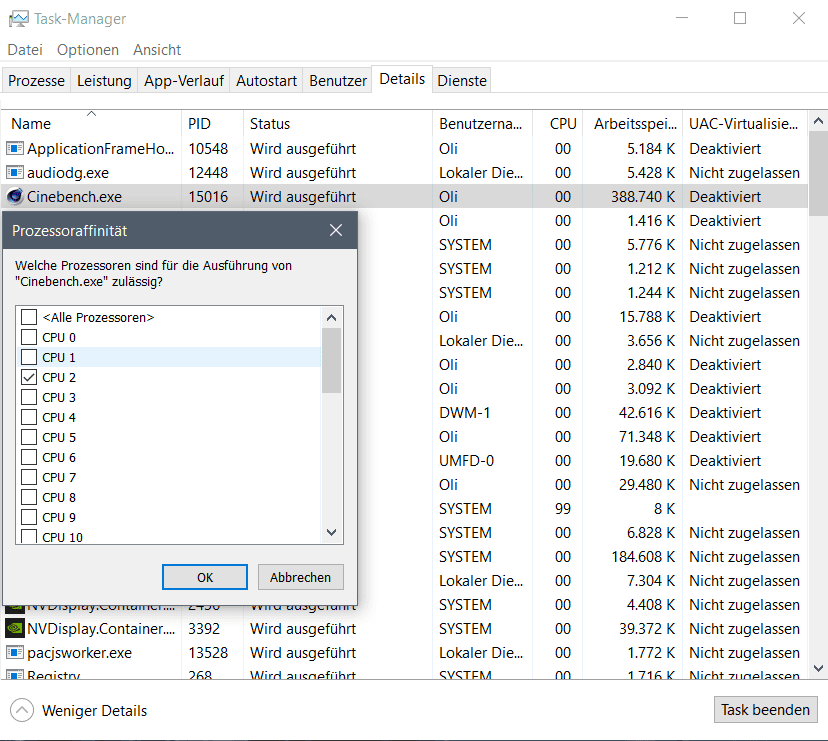The width and height of the screenshot is (828, 741).
Task: Click the process list scrollbar thumb
Action: tap(818, 174)
